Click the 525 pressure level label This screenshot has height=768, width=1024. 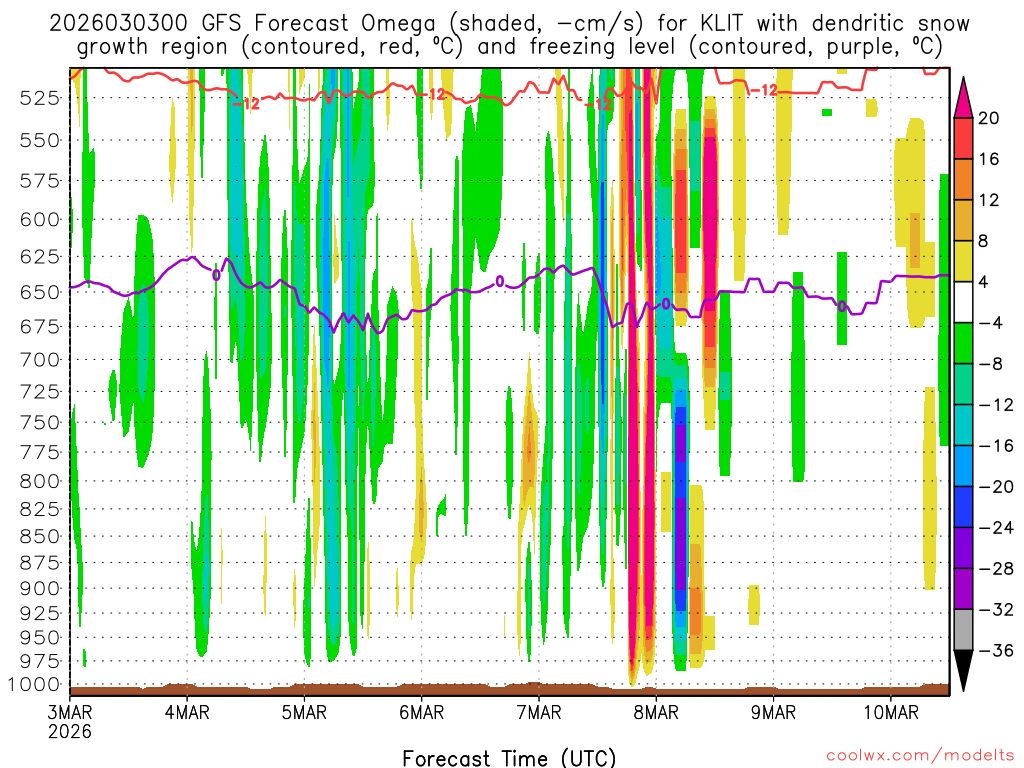pyautogui.click(x=40, y=97)
